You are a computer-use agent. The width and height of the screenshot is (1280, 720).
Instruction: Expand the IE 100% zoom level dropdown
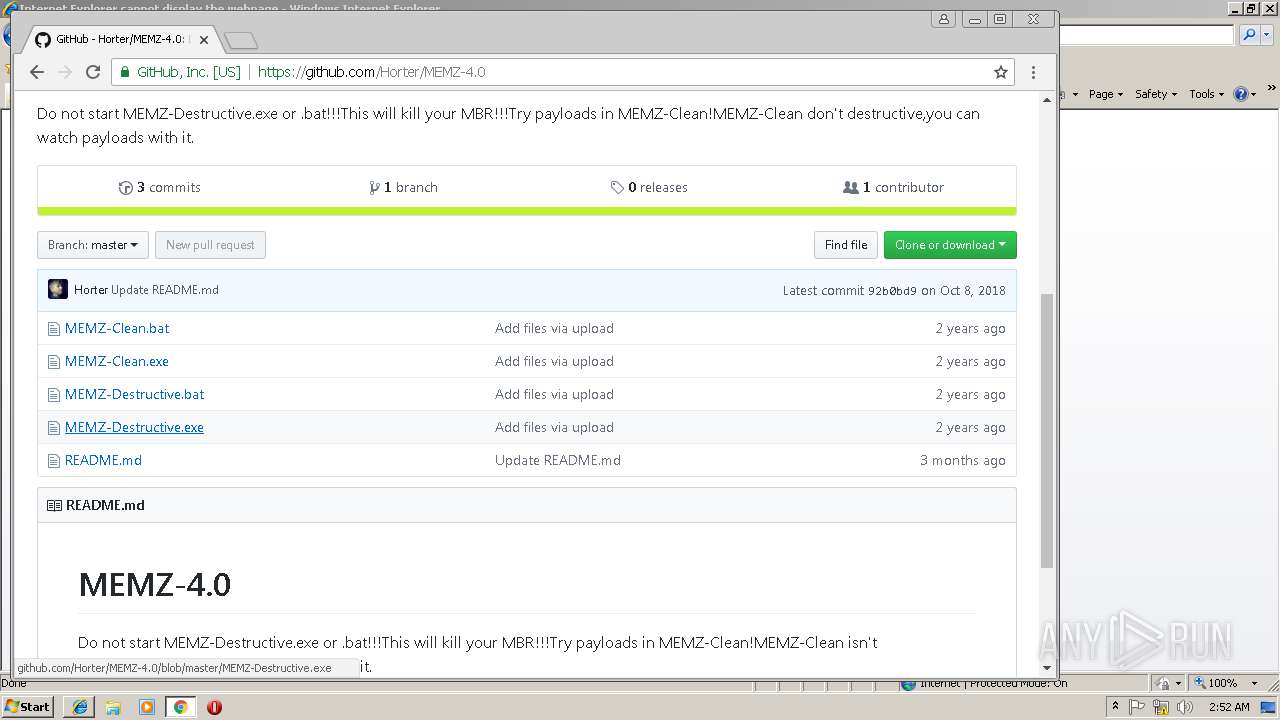coord(1252,683)
